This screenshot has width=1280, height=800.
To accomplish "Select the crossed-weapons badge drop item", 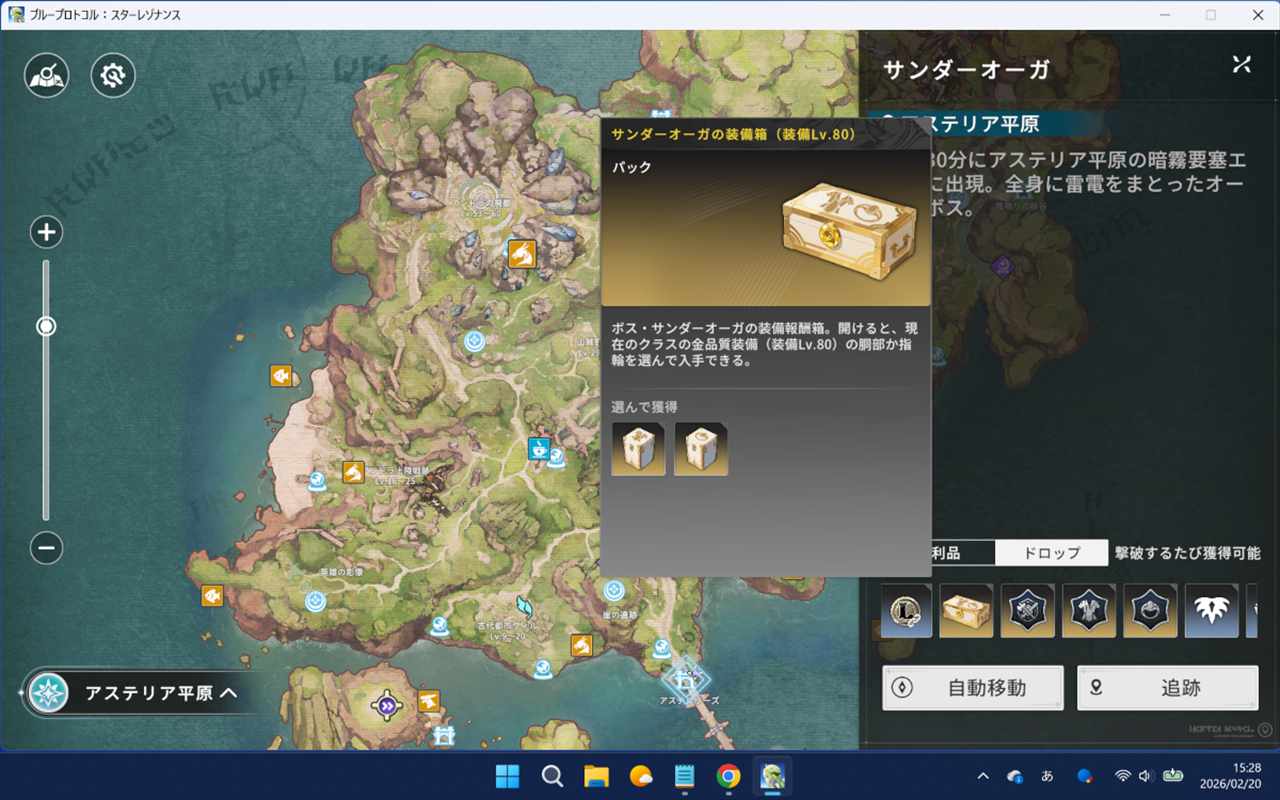I will click(1028, 611).
